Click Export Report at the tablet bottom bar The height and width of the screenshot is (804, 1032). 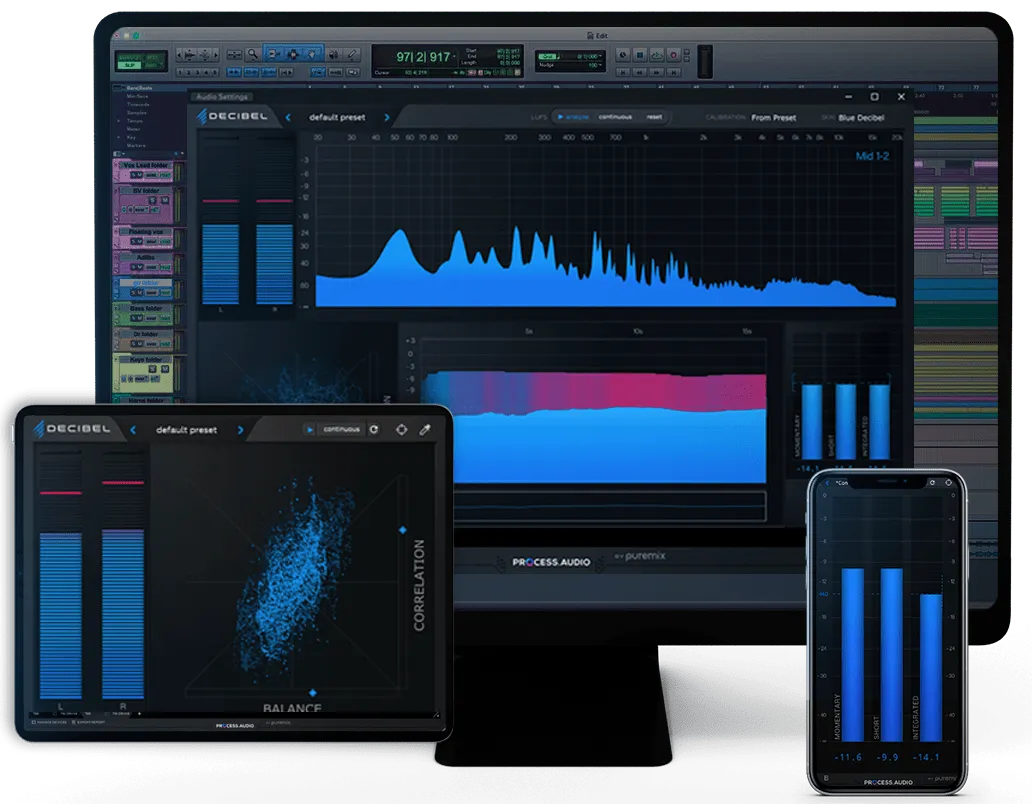[88, 722]
